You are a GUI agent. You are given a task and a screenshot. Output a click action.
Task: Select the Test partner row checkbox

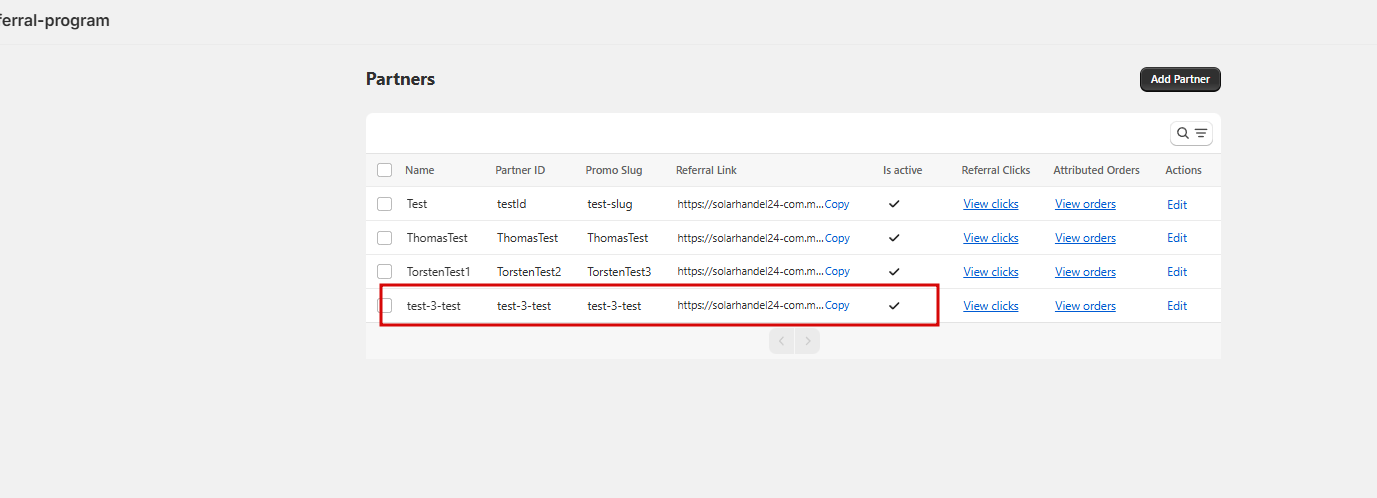385,204
